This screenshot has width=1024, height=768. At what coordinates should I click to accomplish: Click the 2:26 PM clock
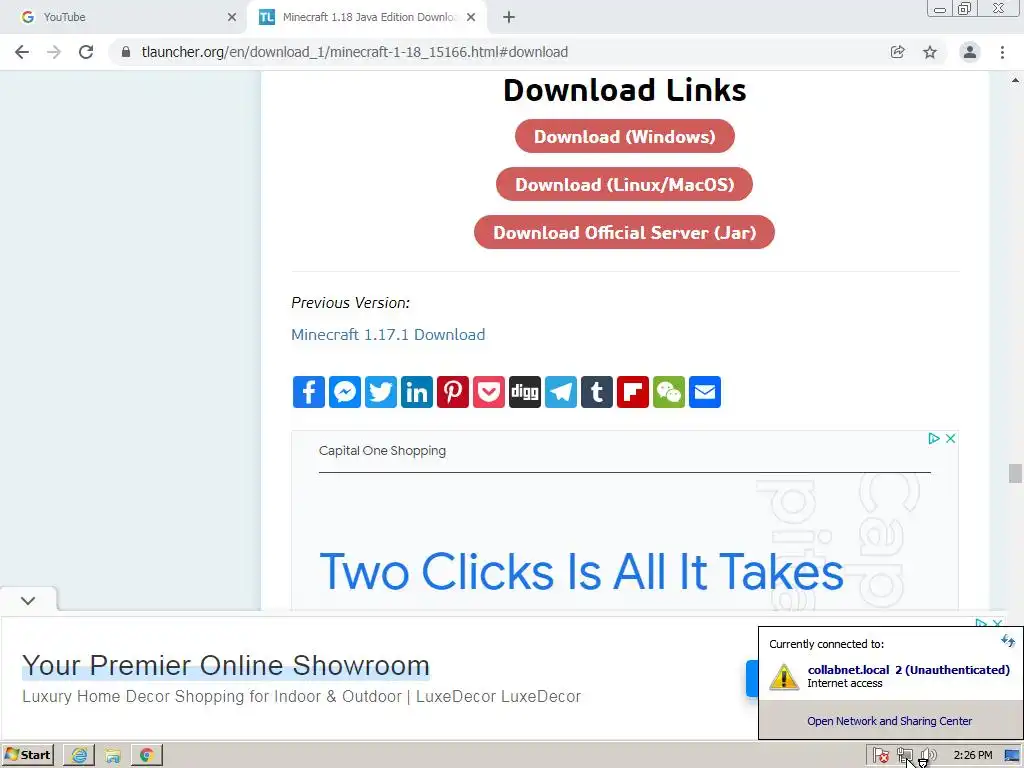click(972, 756)
